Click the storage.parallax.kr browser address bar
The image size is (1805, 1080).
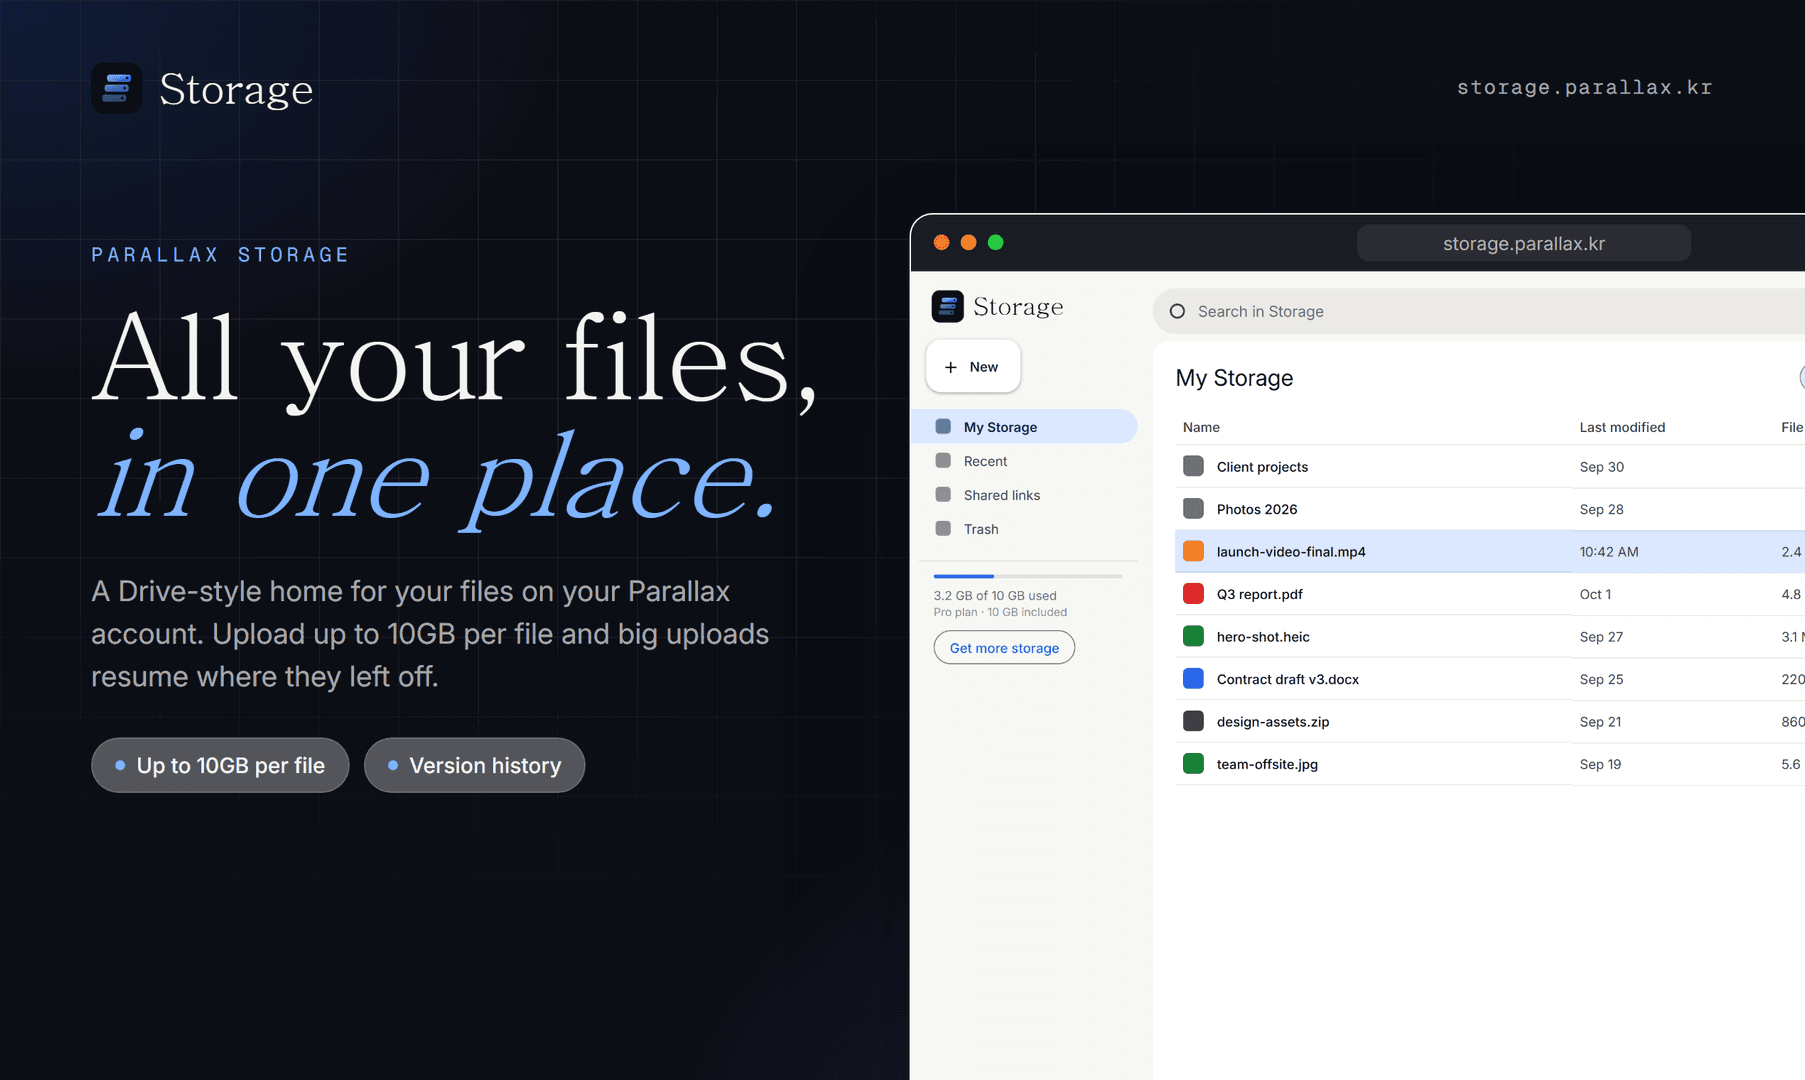pos(1524,243)
